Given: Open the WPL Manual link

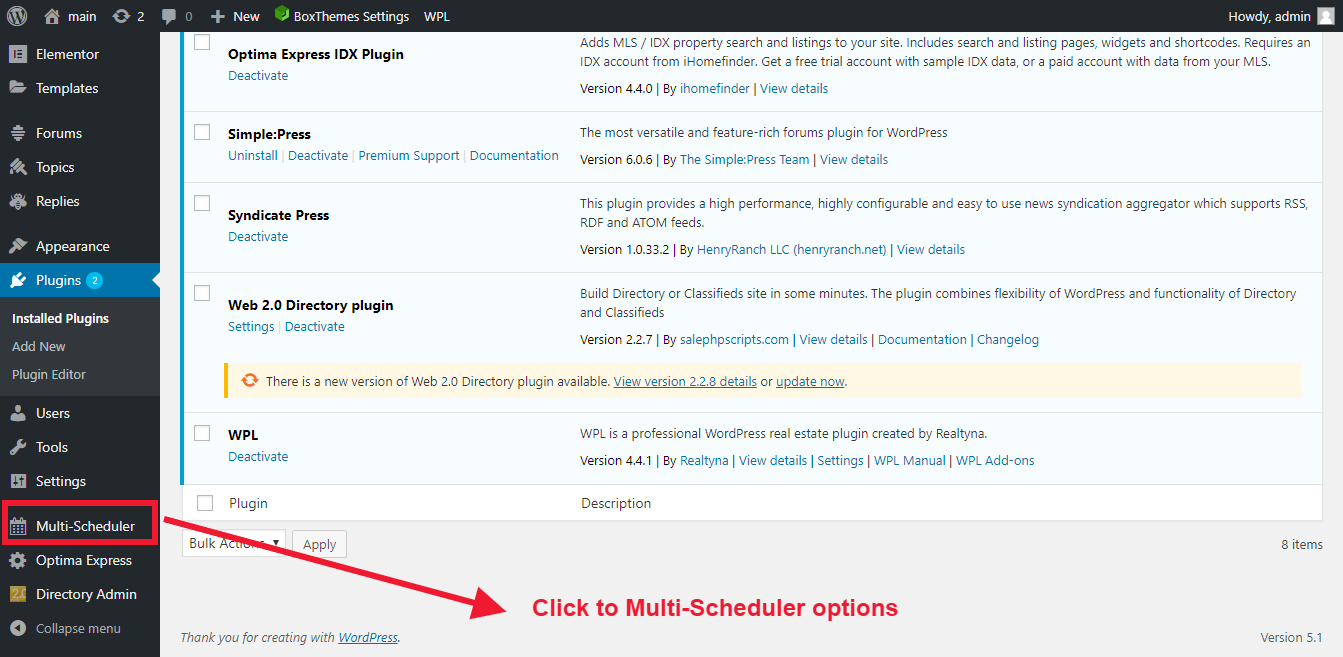Looking at the screenshot, I should [910, 460].
